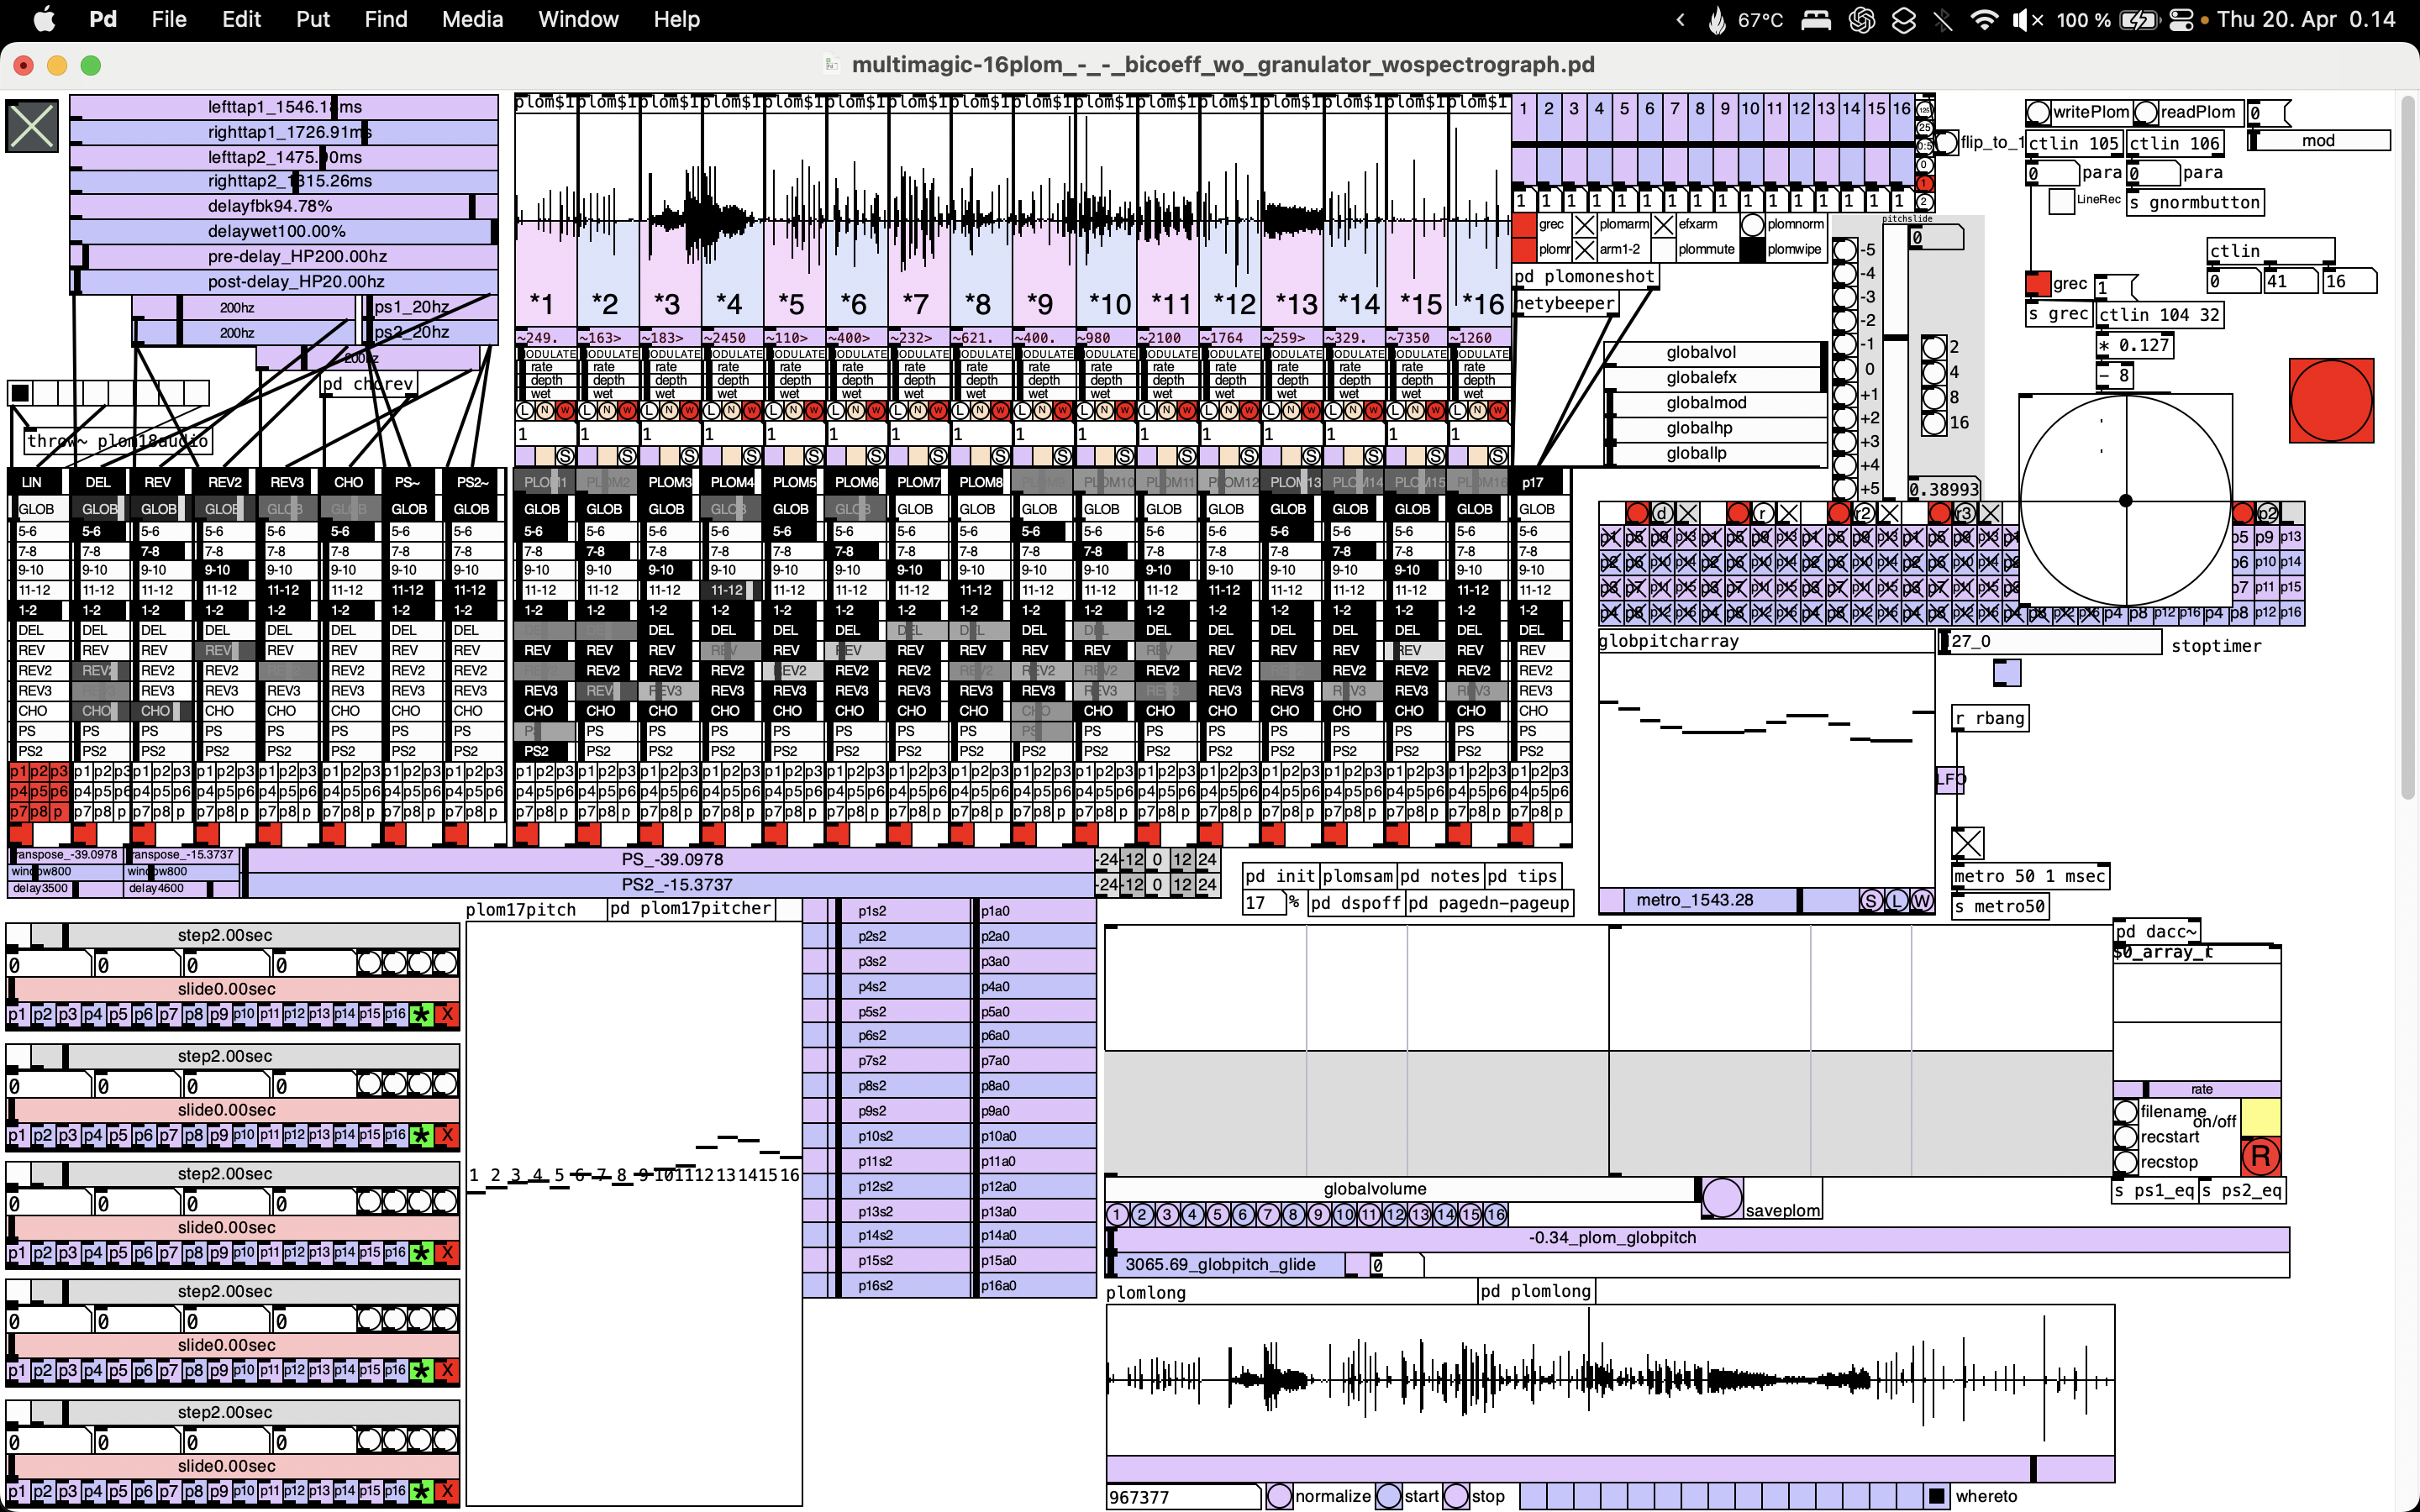Open the pd plomoneshot subpatch
Viewport: 2420px width, 1512px height.
[1584, 277]
